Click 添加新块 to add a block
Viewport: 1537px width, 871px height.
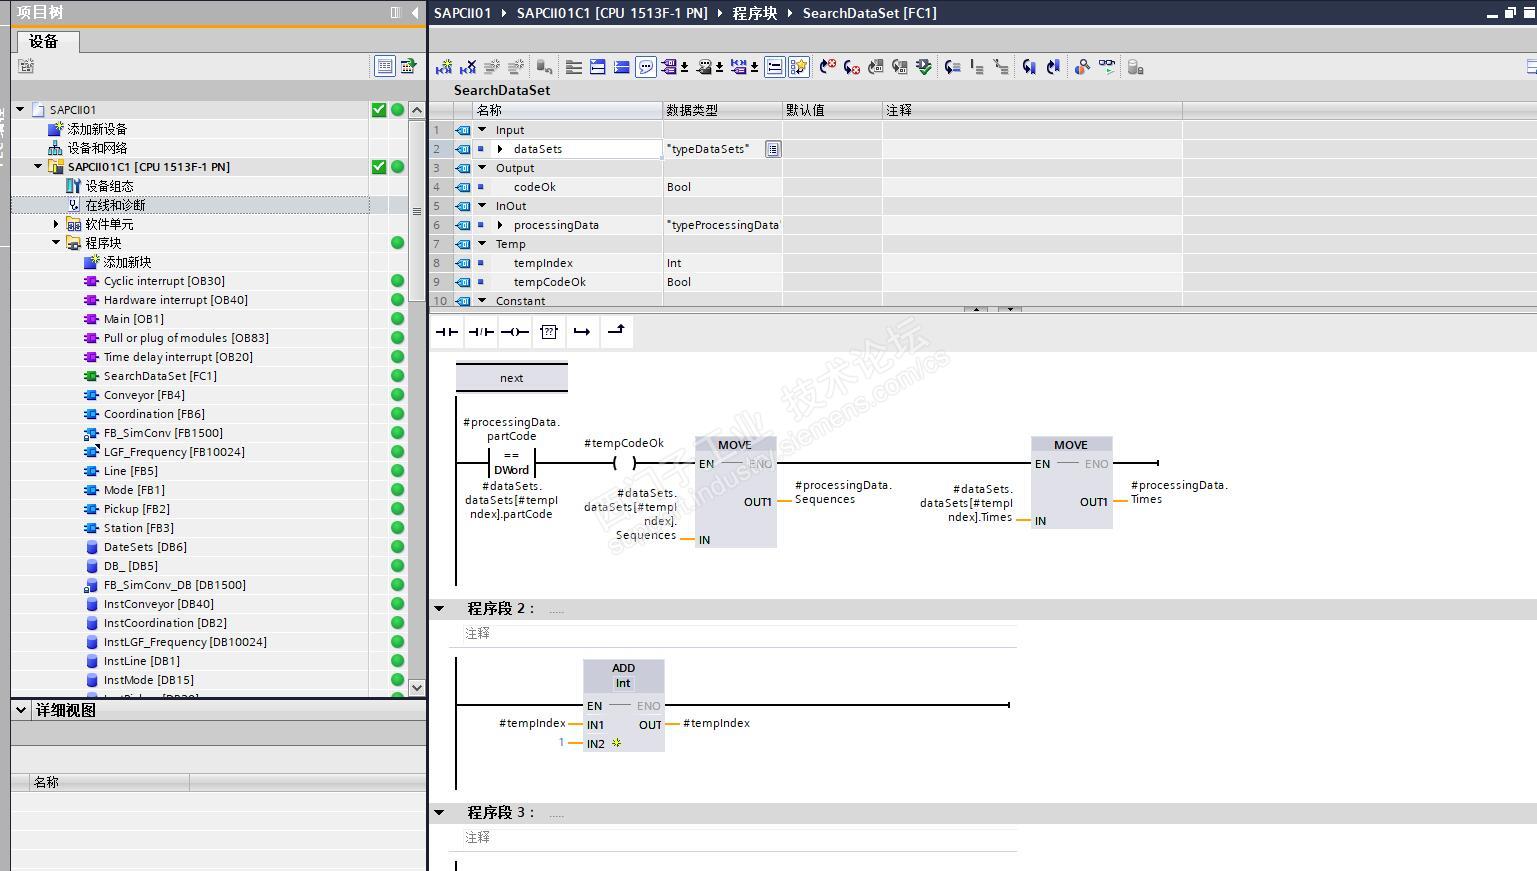[127, 262]
